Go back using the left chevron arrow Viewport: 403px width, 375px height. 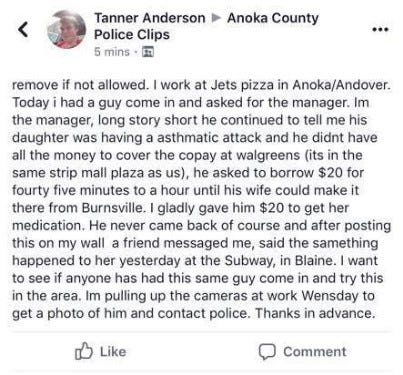23,29
